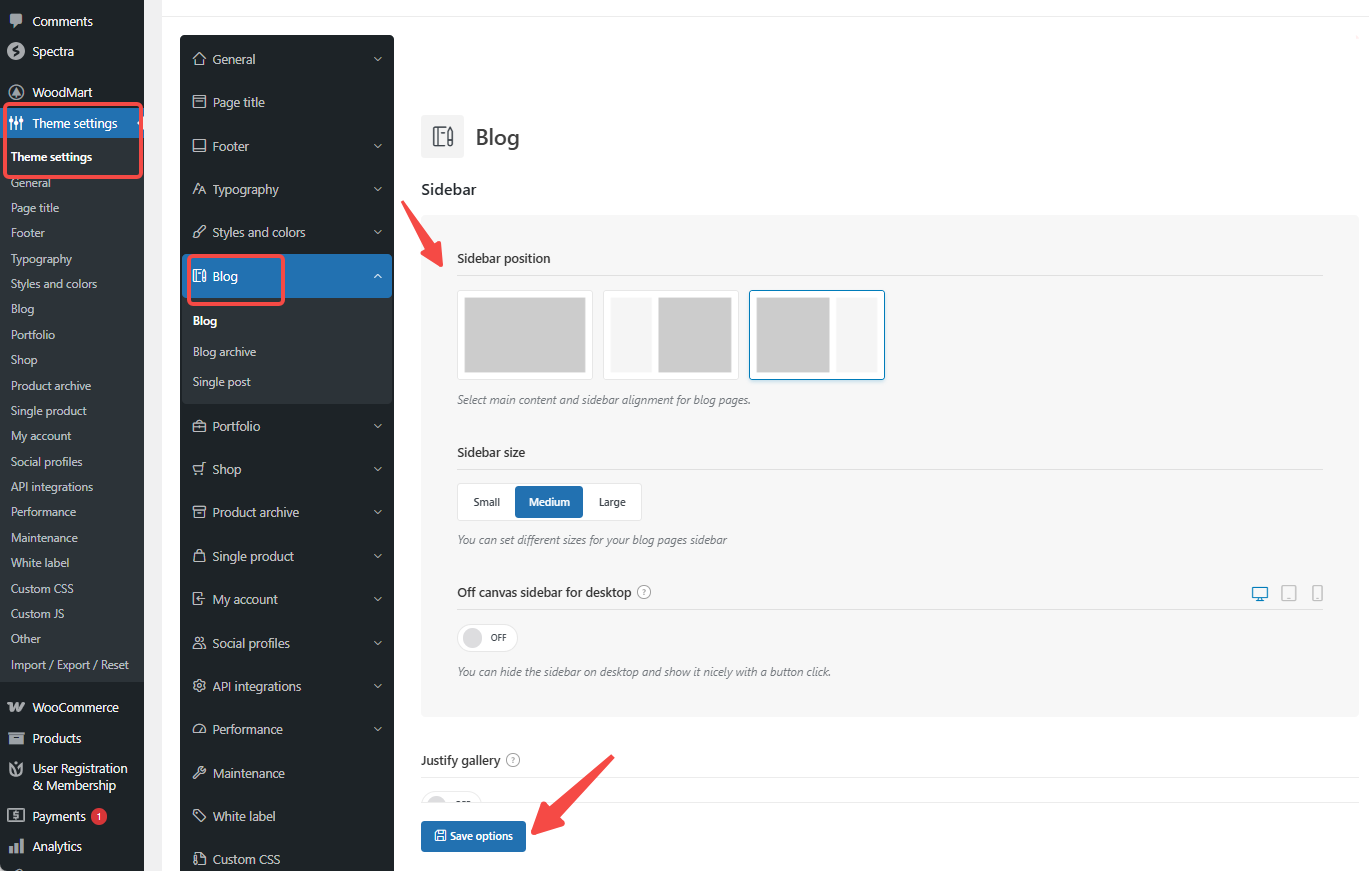Click the Styles and colors brush icon
The image size is (1369, 871).
[x=201, y=232]
